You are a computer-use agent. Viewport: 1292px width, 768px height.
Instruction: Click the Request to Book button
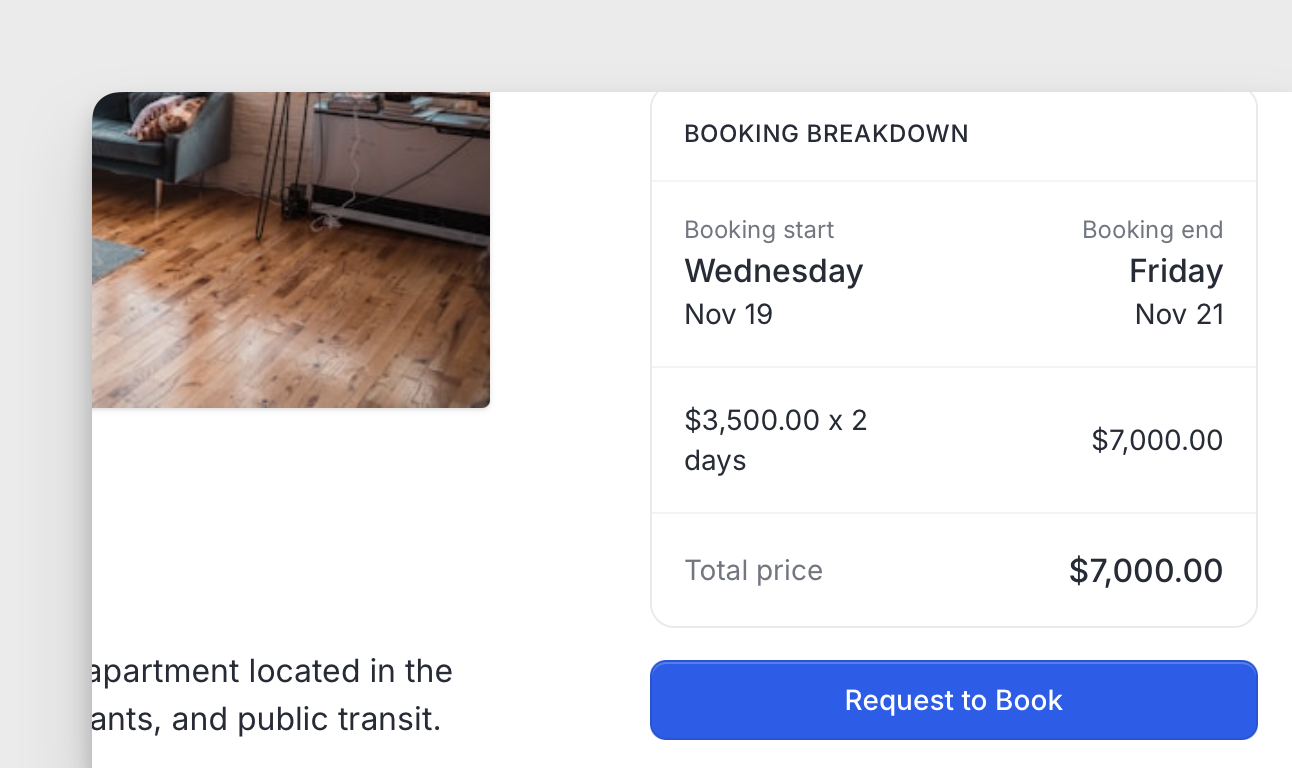[x=953, y=700]
